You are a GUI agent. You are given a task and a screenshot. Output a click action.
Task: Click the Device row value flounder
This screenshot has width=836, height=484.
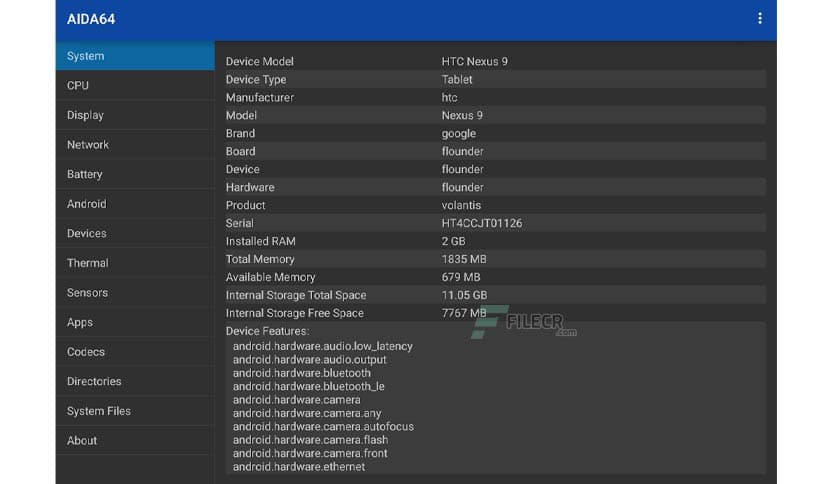click(462, 169)
